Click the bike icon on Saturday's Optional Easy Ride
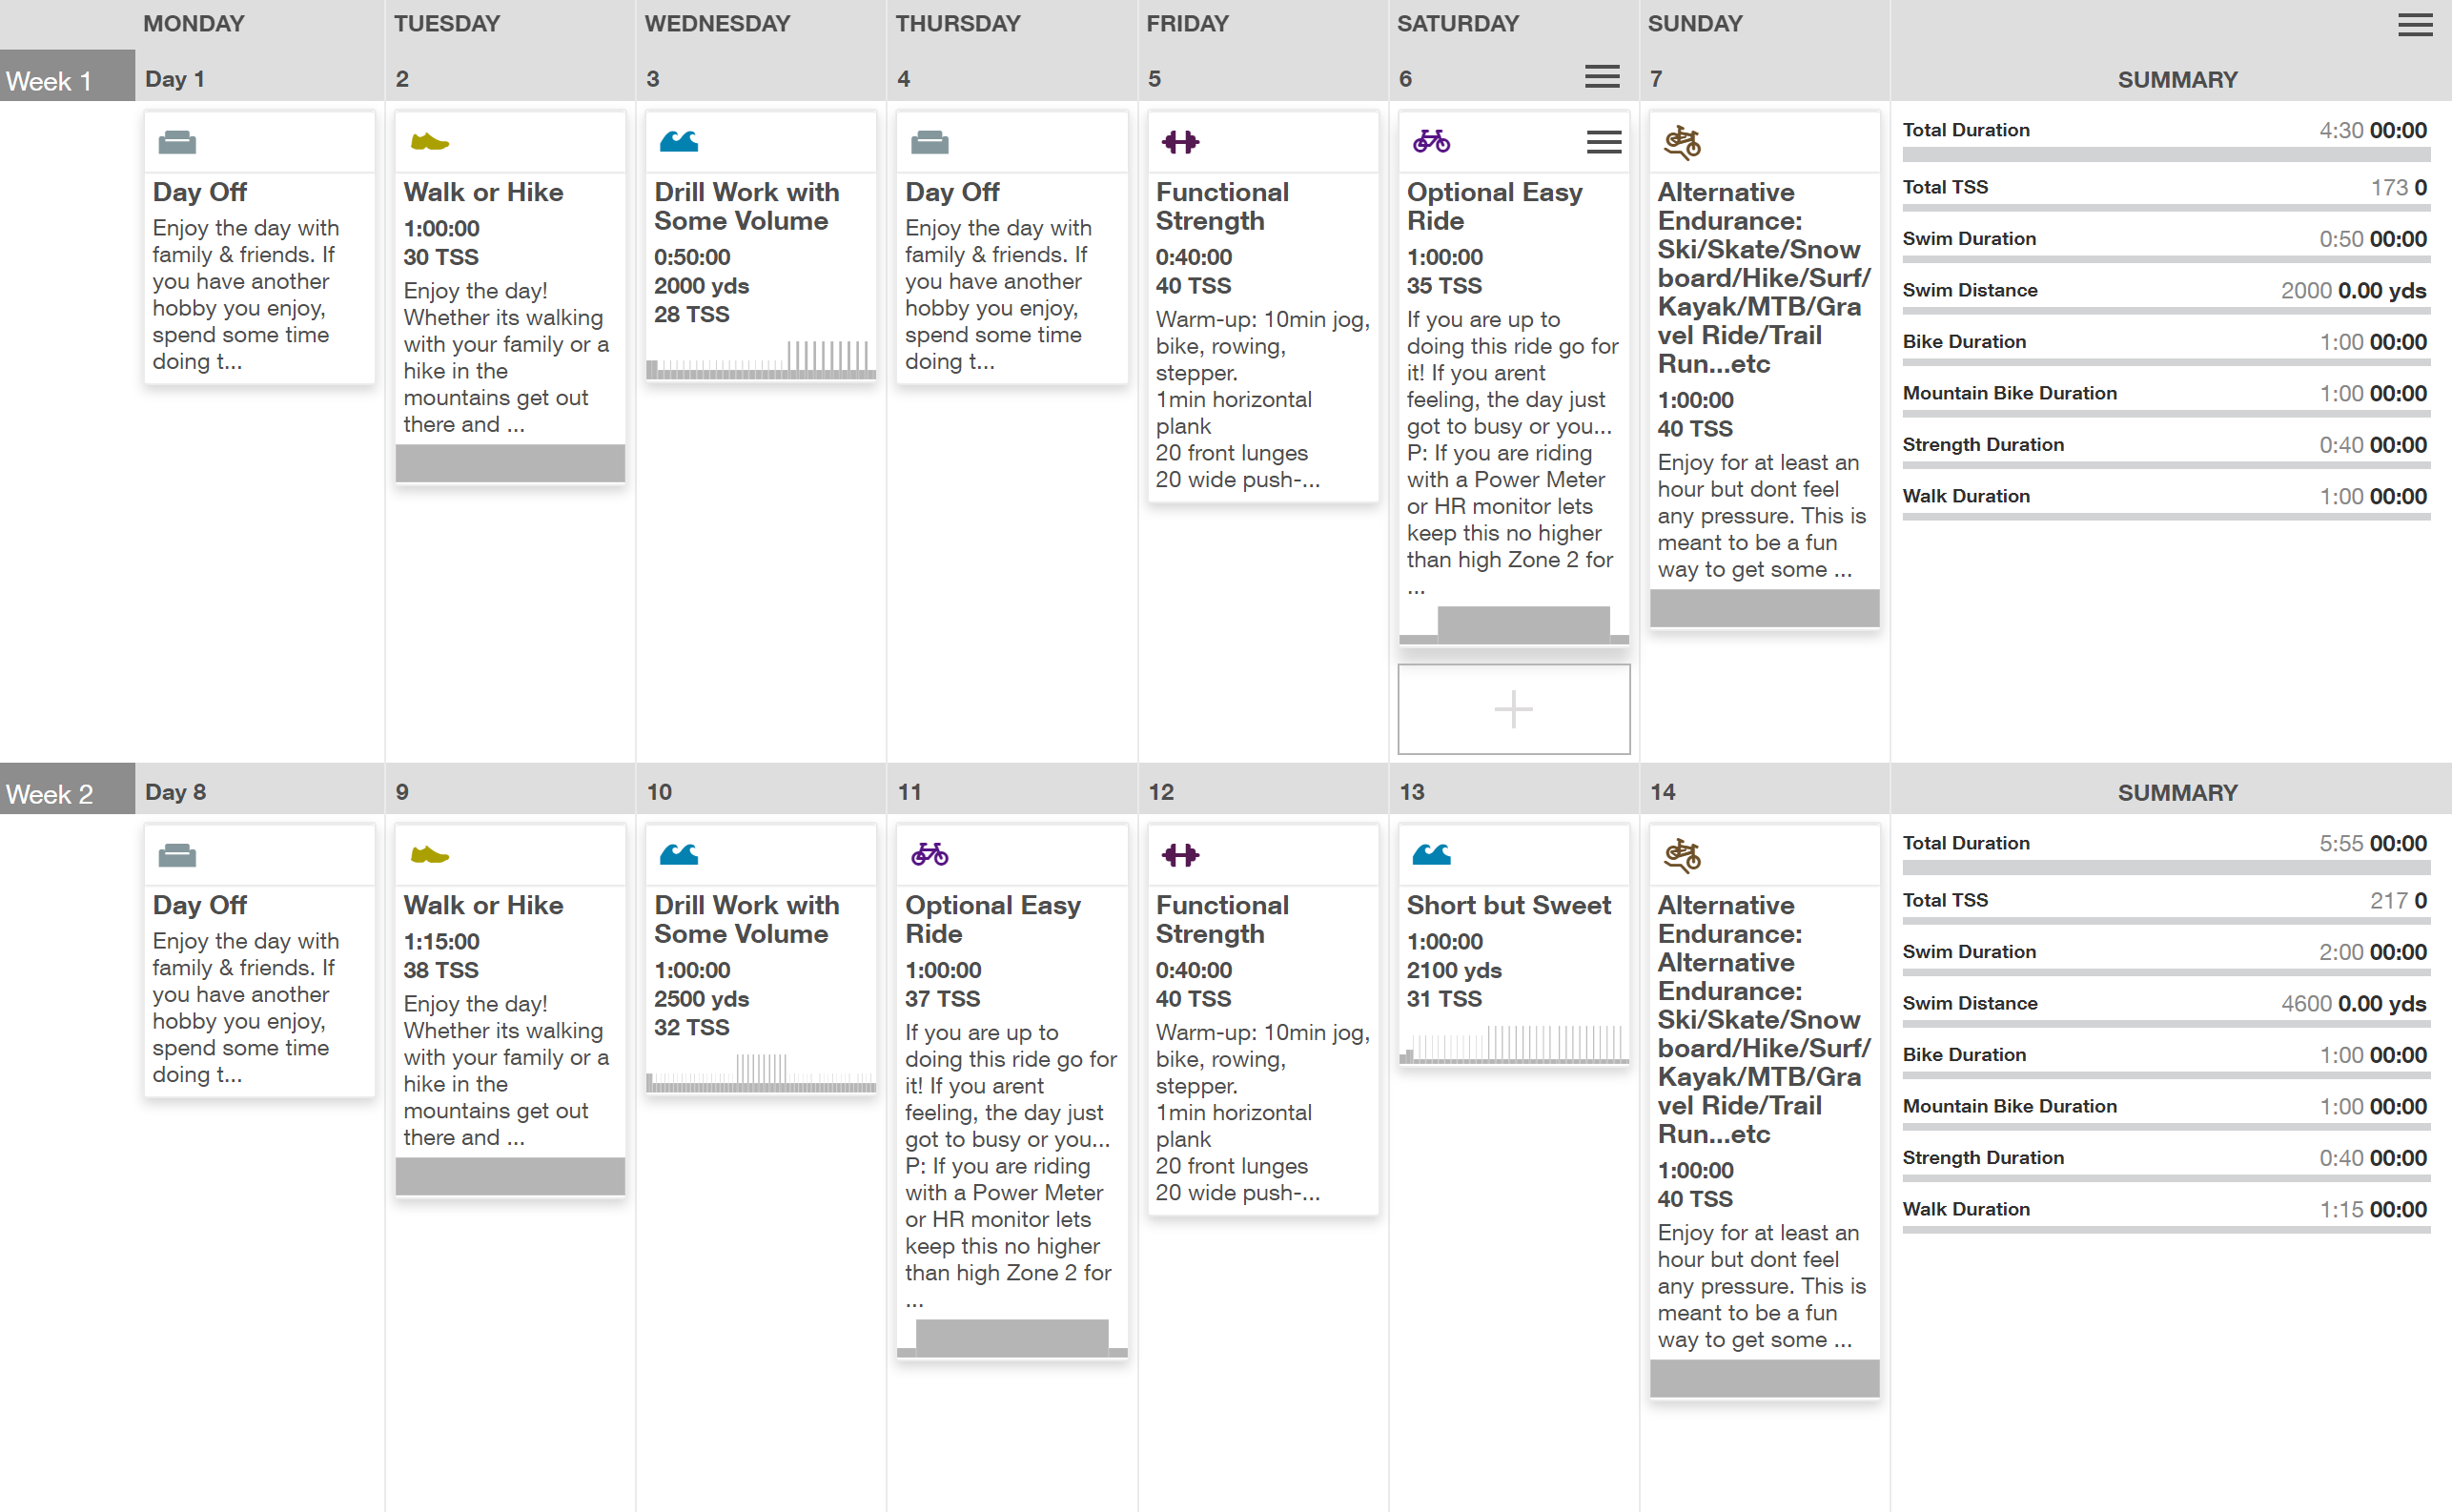 (x=1431, y=142)
